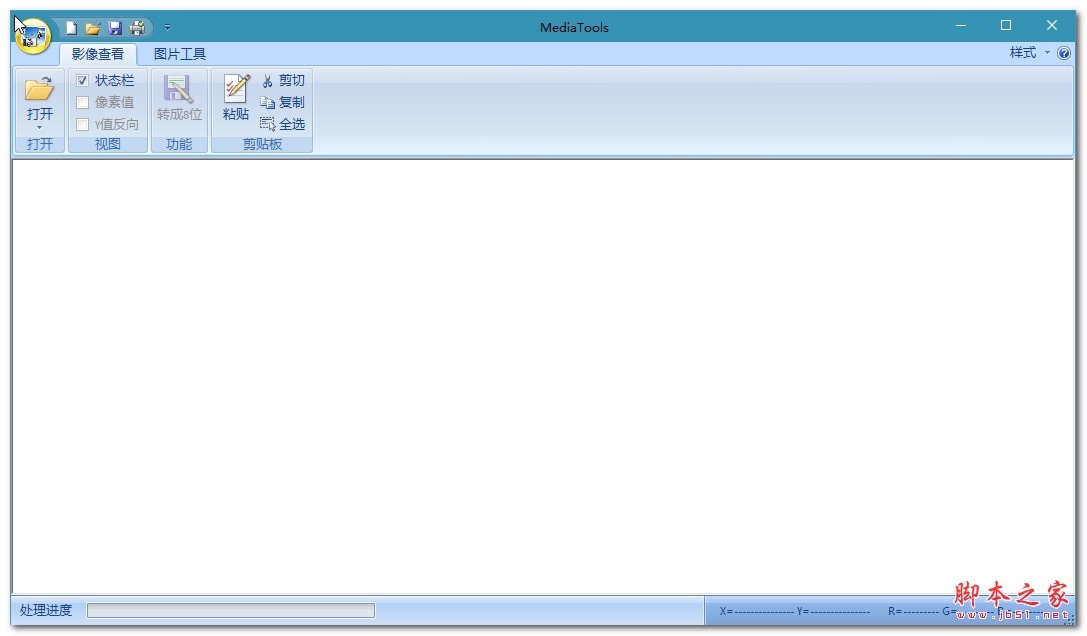This screenshot has height=636, width=1087.
Task: Click the help question mark icon
Action: 1062,53
